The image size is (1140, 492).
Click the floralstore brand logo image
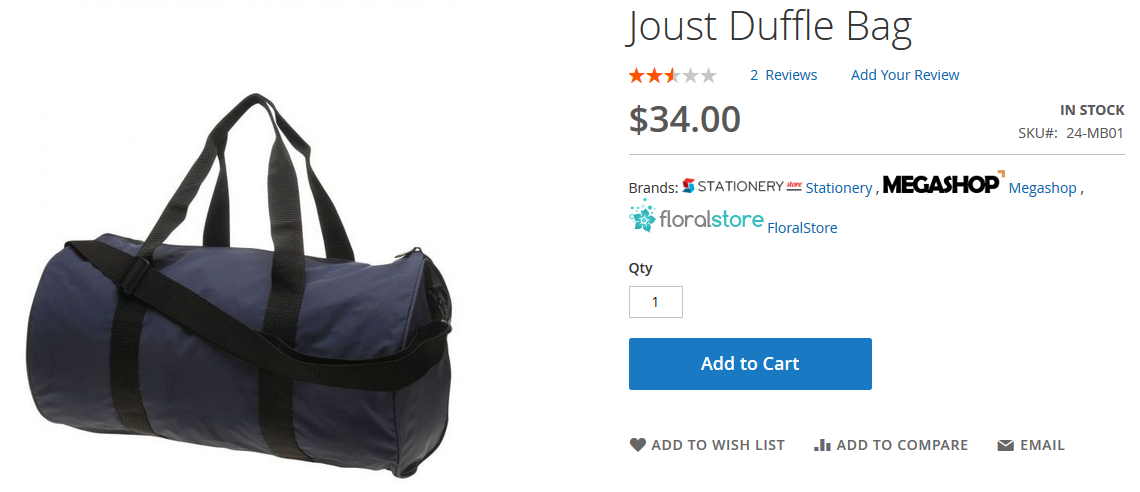[697, 217]
